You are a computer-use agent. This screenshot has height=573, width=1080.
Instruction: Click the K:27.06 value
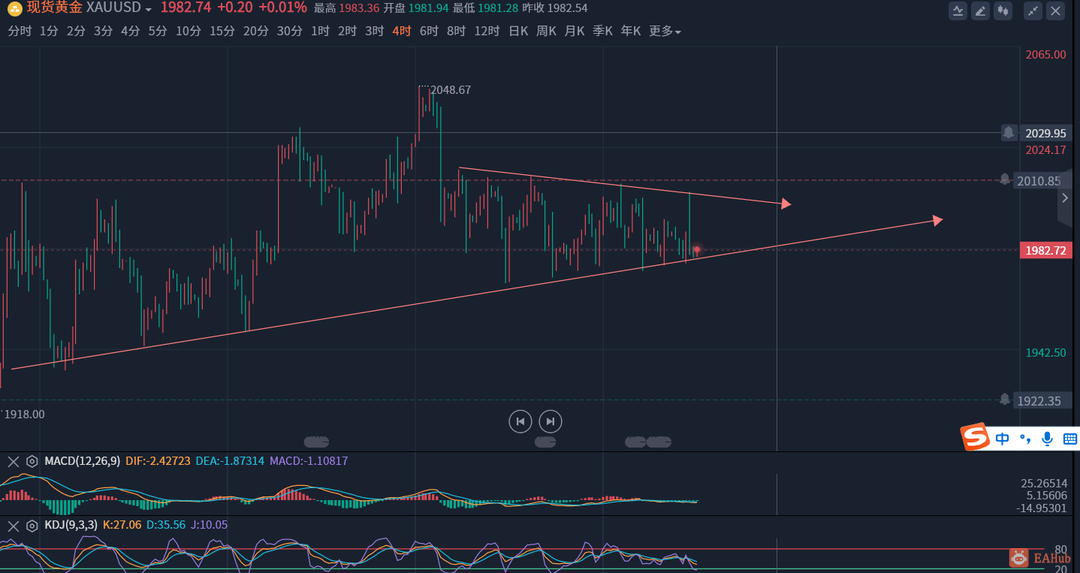[x=122, y=525]
